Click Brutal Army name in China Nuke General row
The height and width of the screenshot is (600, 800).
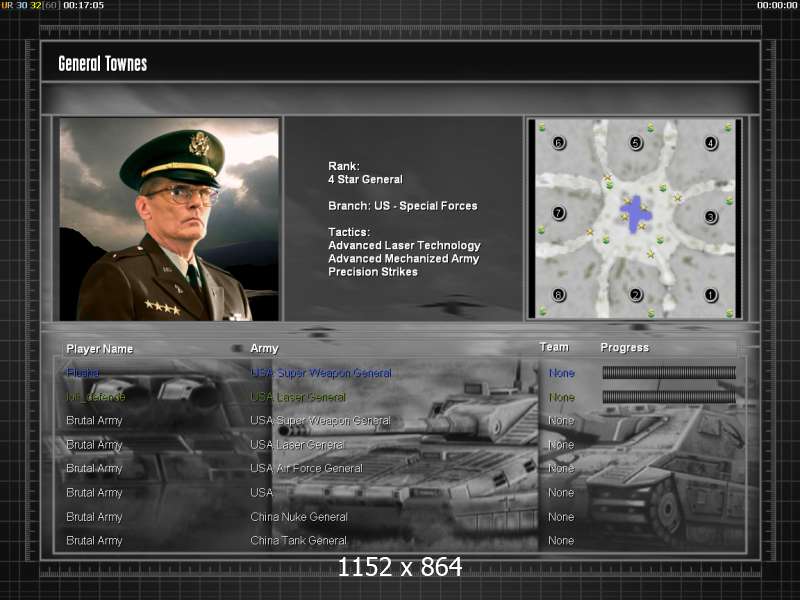point(94,517)
